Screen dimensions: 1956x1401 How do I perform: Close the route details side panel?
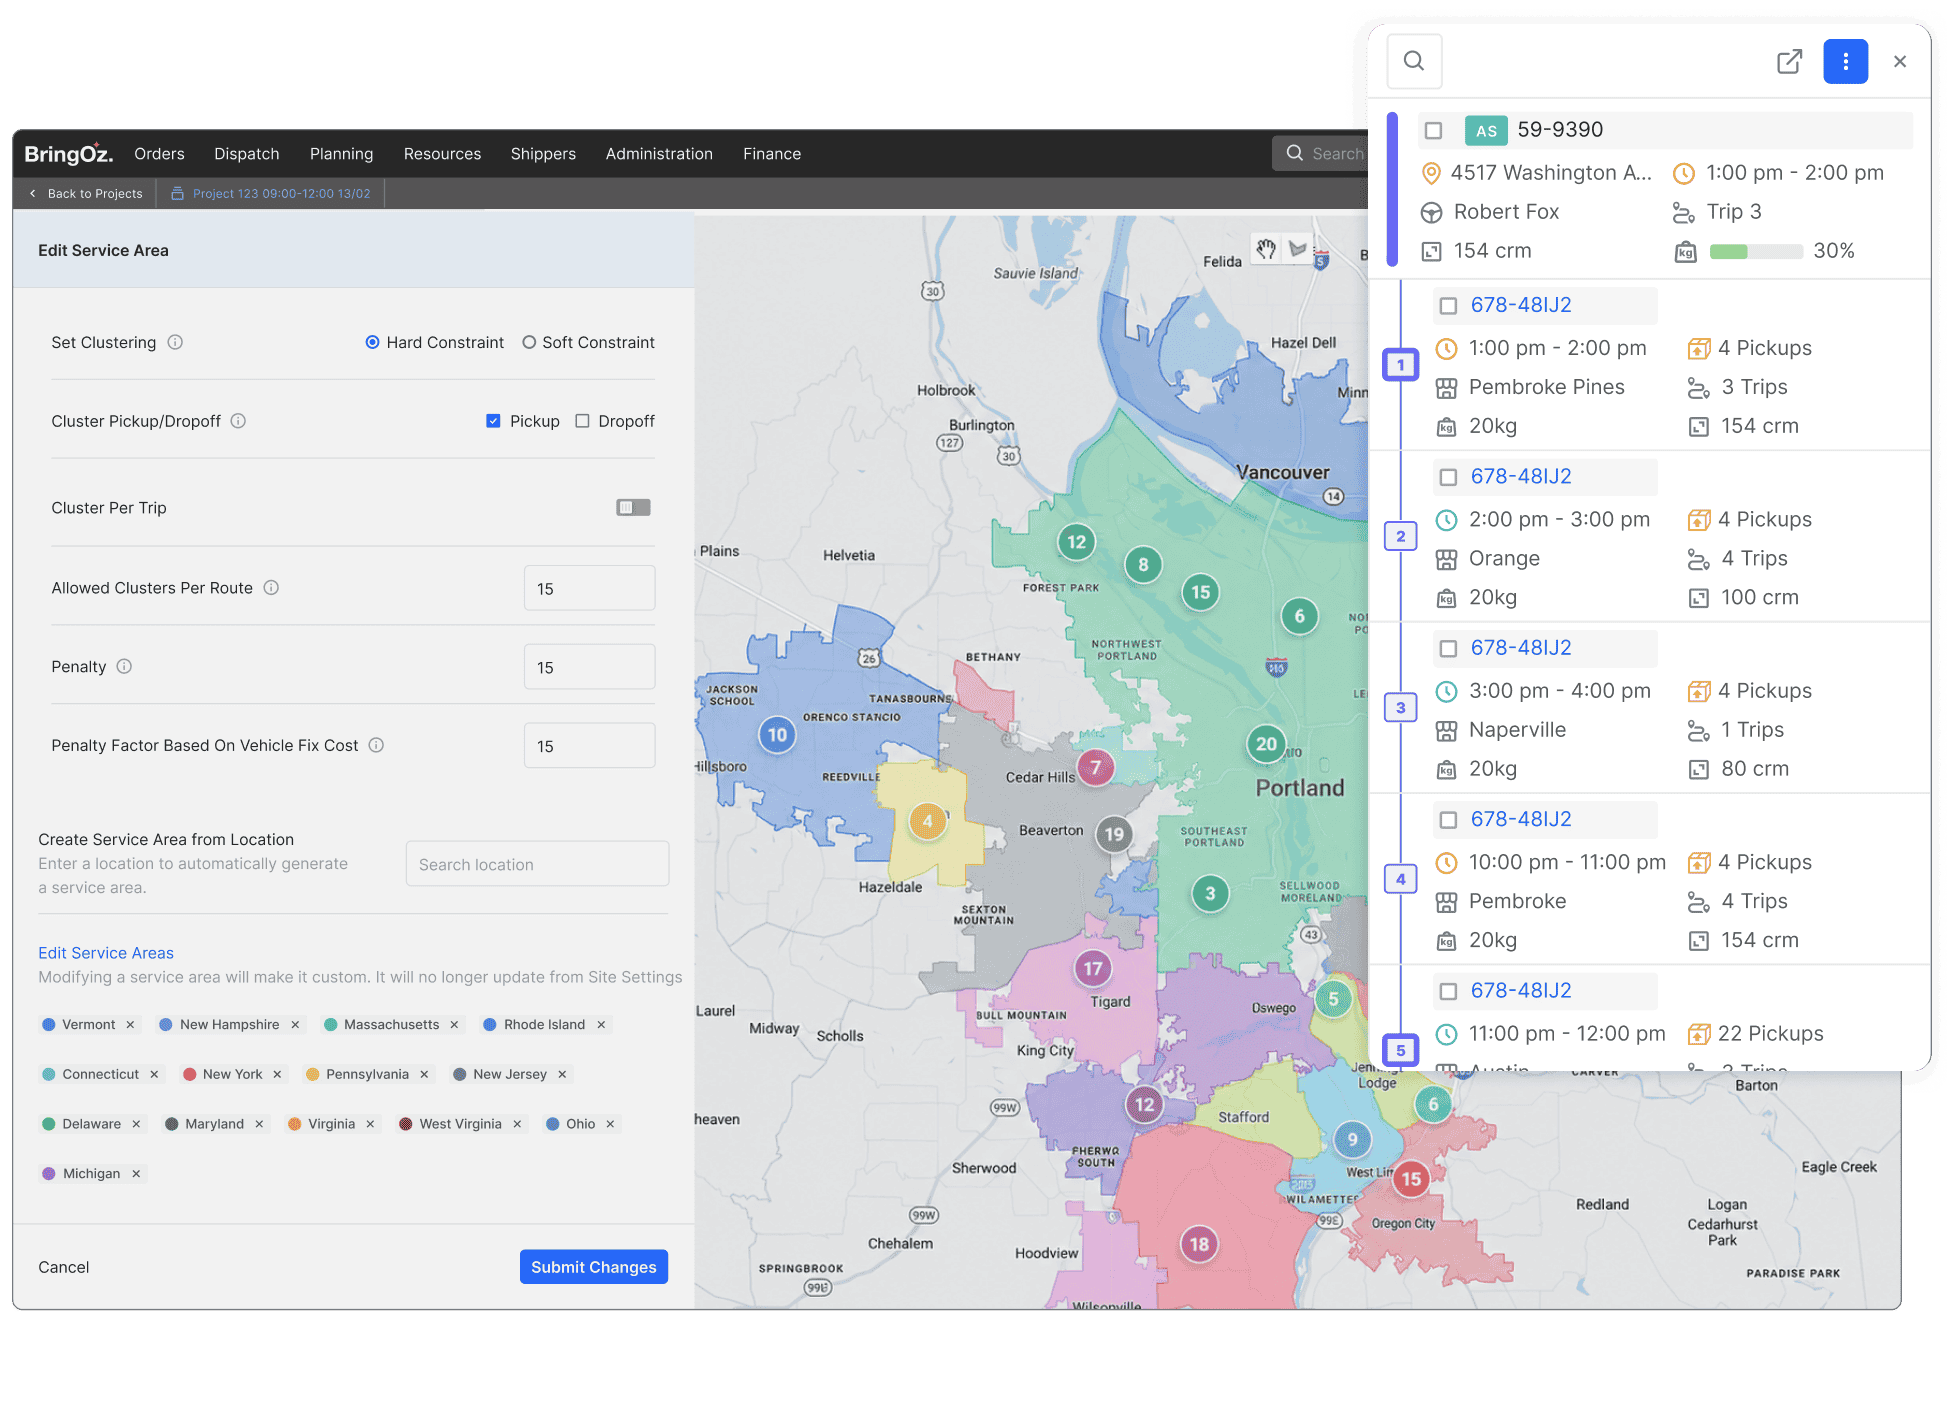(1899, 61)
